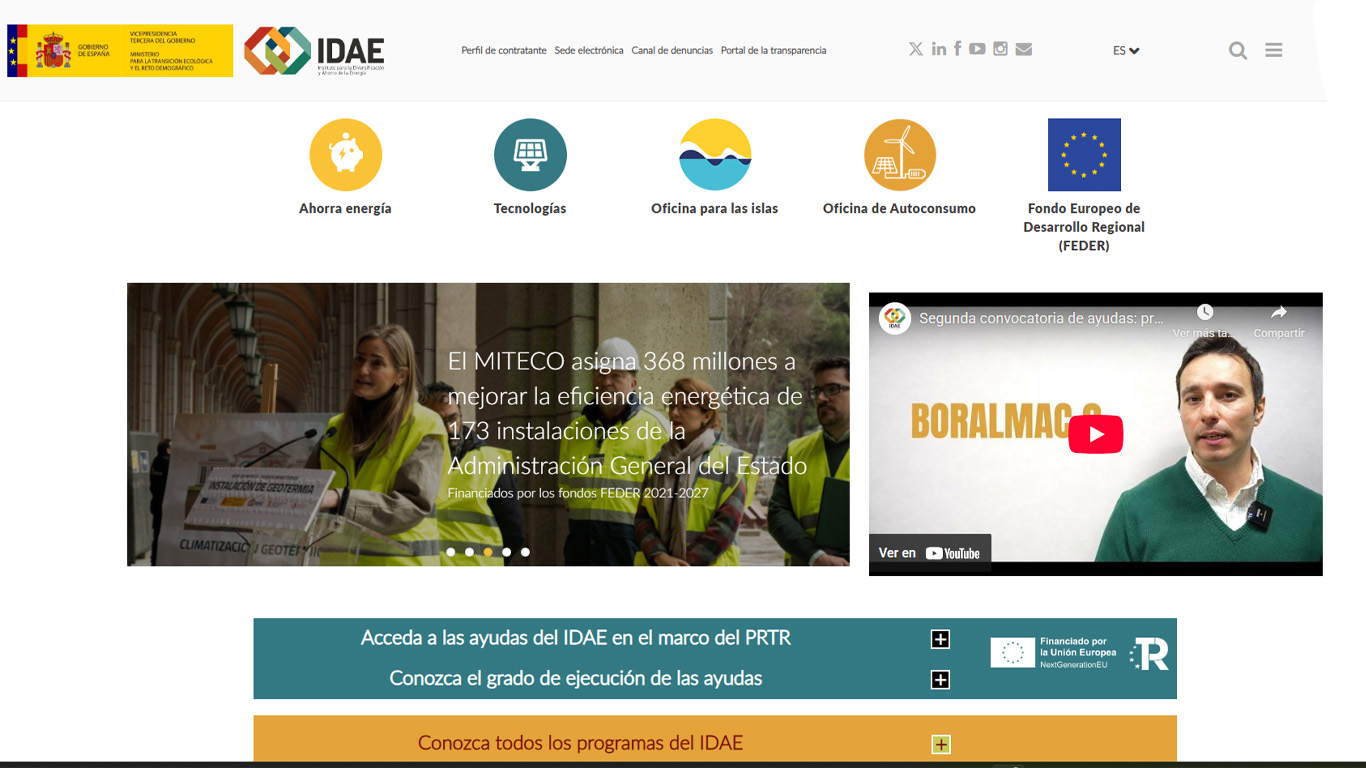Expand Conozca todos los programas del IDAE
Screen dimensions: 1366x768
click(x=940, y=744)
